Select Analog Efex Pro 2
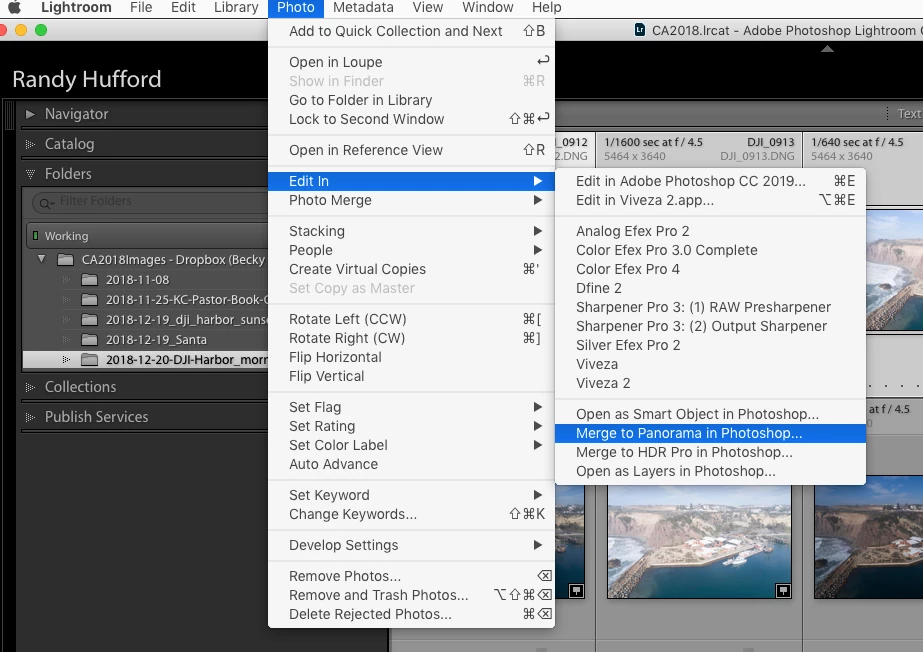Viewport: 923px width, 652px height. pos(710,231)
